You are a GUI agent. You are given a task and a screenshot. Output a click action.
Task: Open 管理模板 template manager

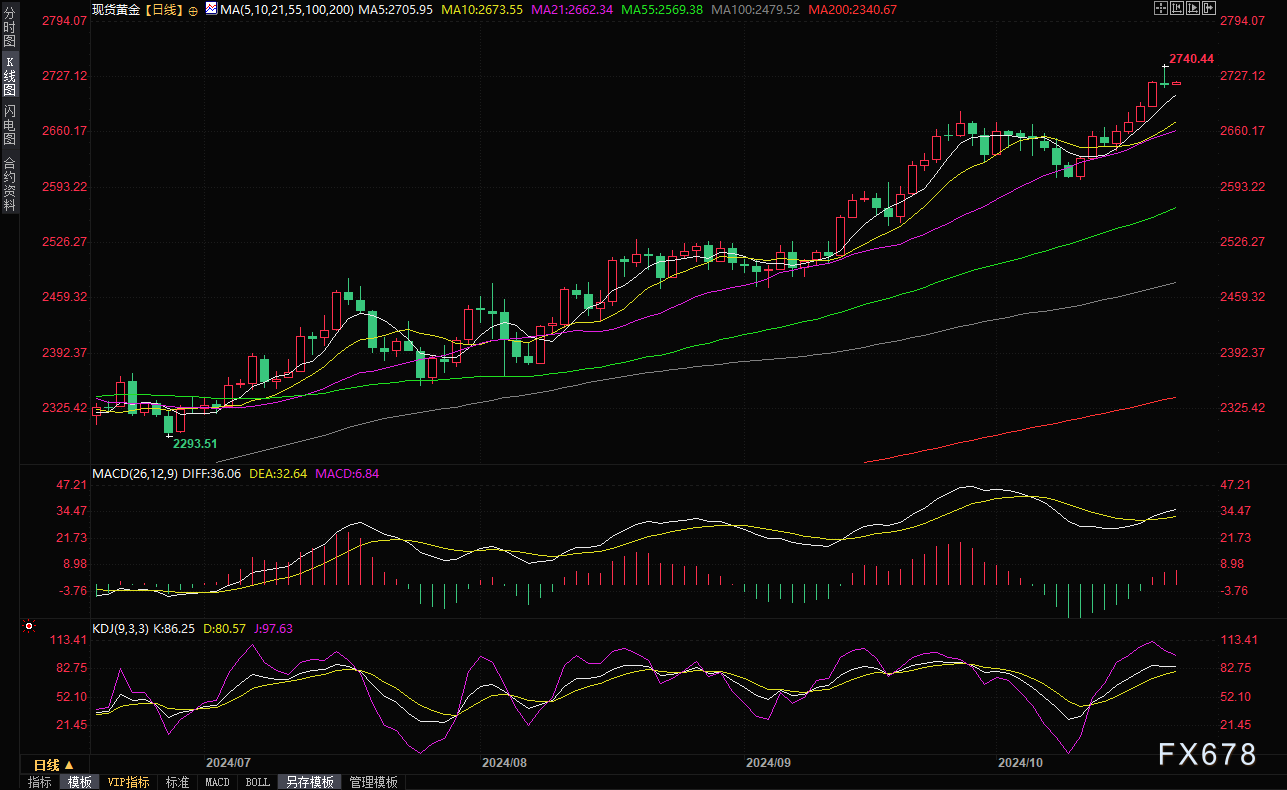pos(373,782)
